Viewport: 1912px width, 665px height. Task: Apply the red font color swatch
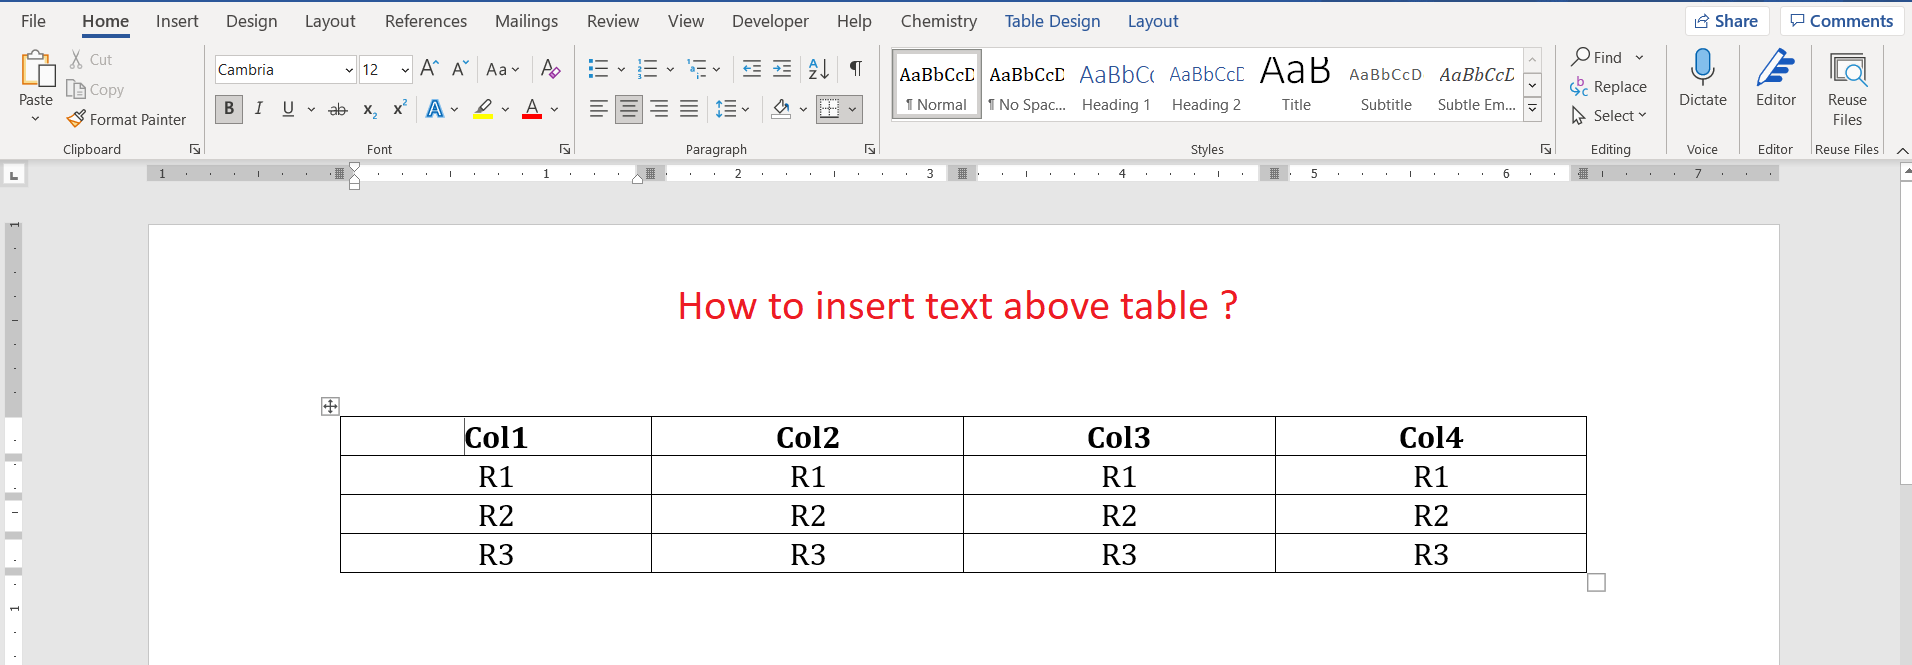click(532, 109)
